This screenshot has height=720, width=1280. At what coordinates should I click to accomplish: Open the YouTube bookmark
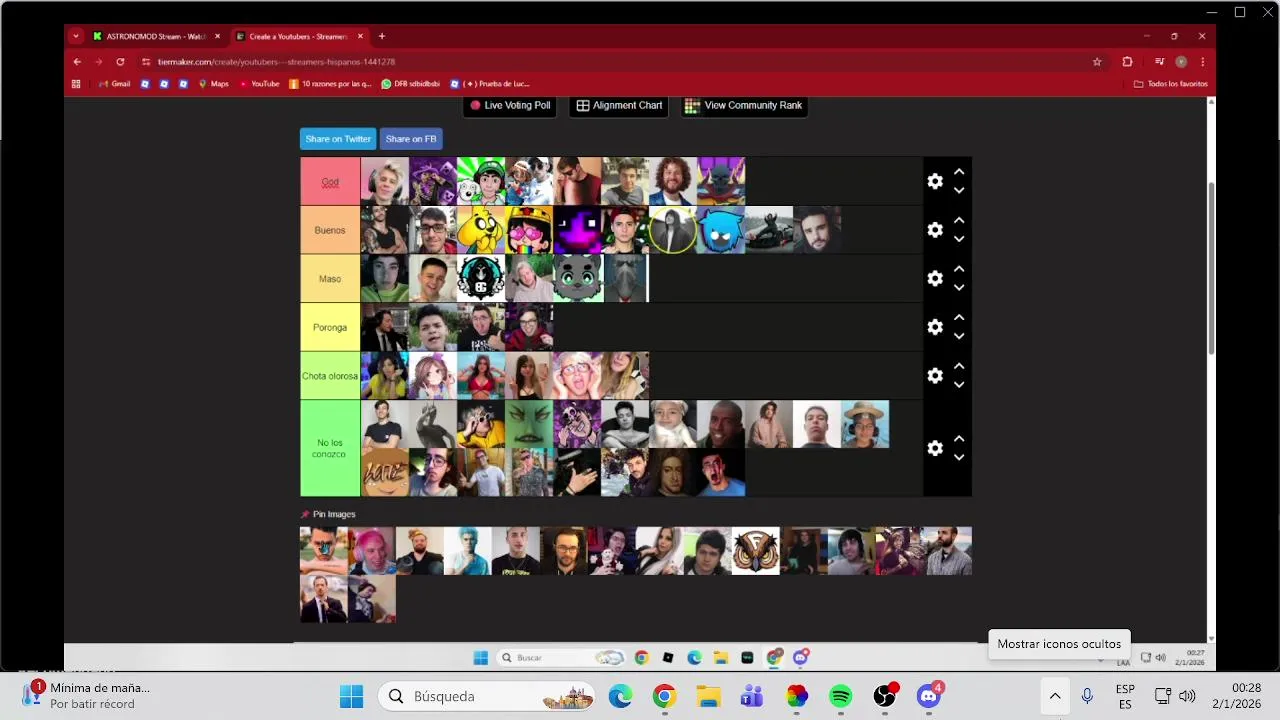(x=260, y=84)
